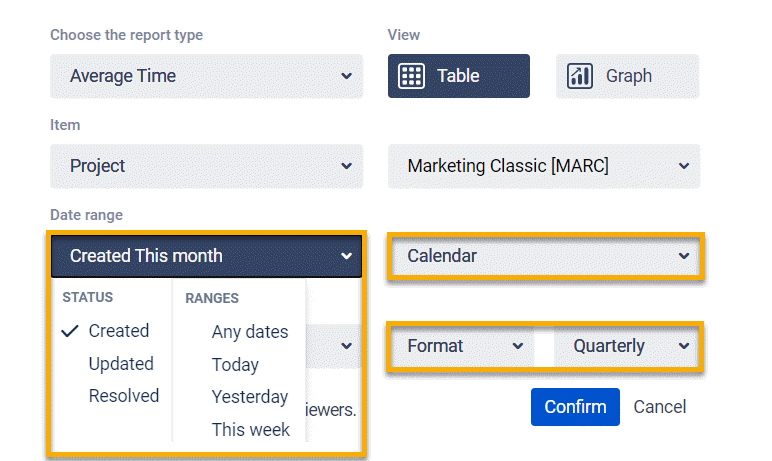Image resolution: width=772 pixels, height=461 pixels.
Task: Select Updated in the status list
Action: [x=121, y=364]
